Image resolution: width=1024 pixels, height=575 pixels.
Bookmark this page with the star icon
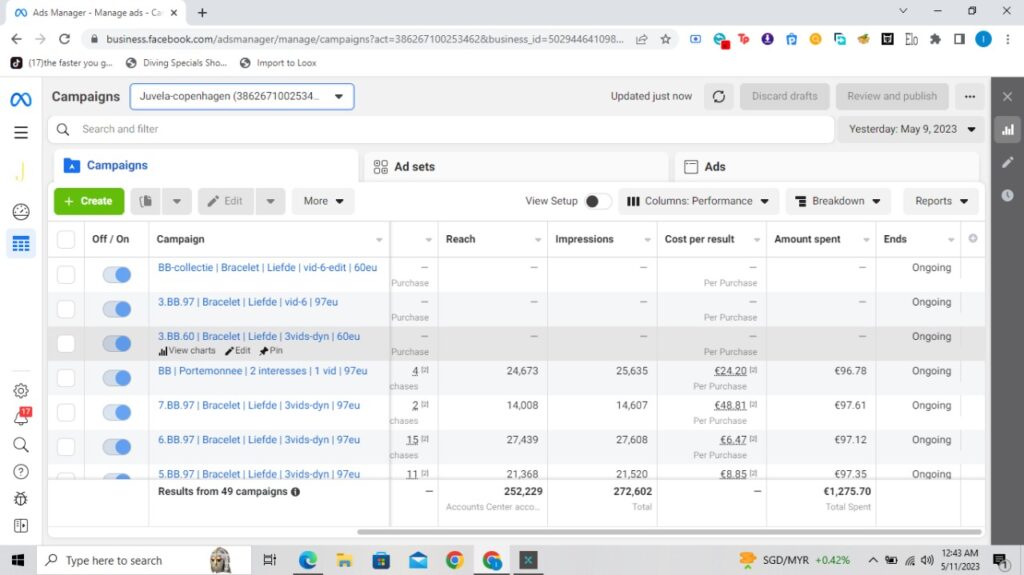pyautogui.click(x=665, y=39)
